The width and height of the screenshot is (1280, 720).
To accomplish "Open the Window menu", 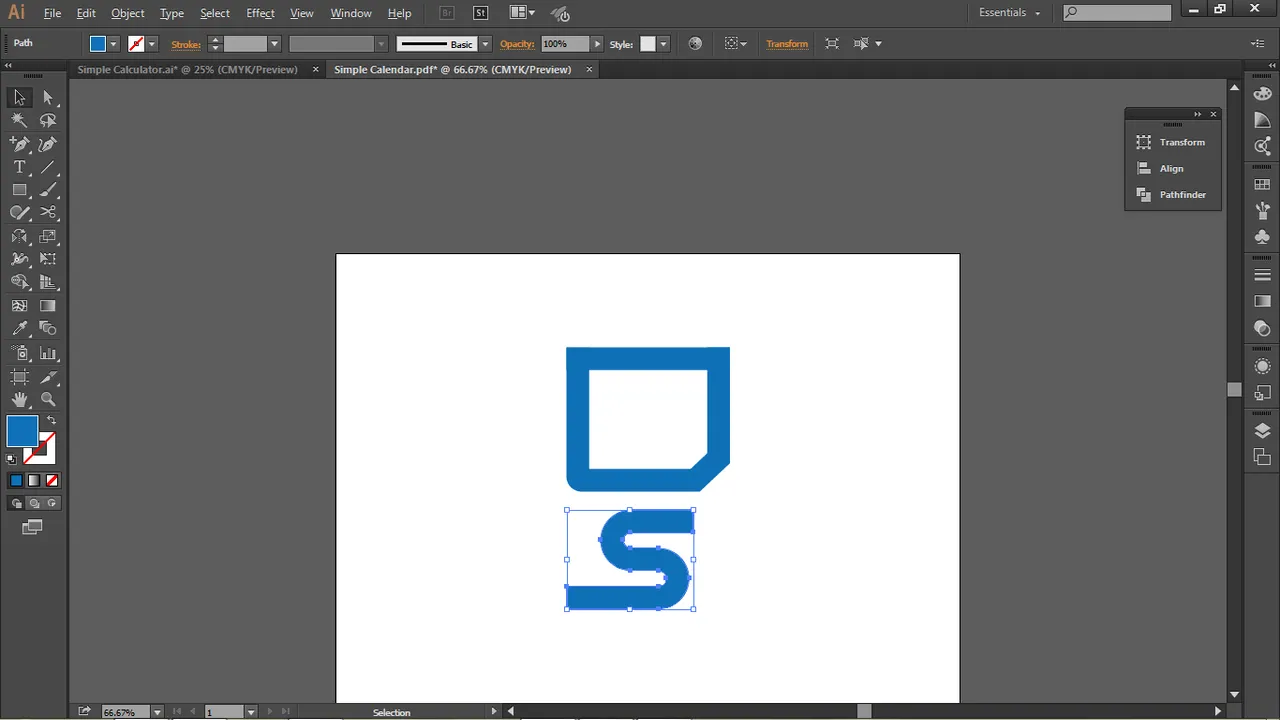I will click(x=351, y=13).
